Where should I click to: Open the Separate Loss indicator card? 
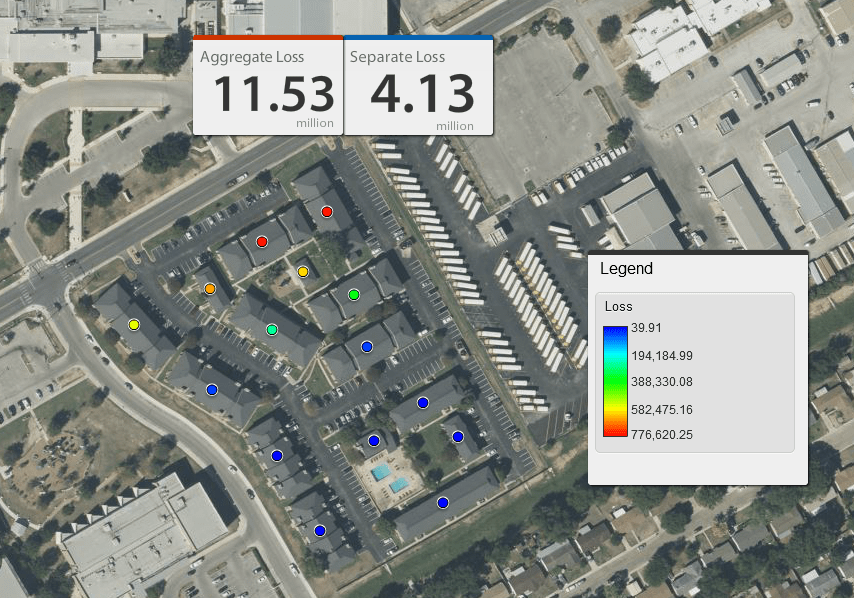[418, 86]
